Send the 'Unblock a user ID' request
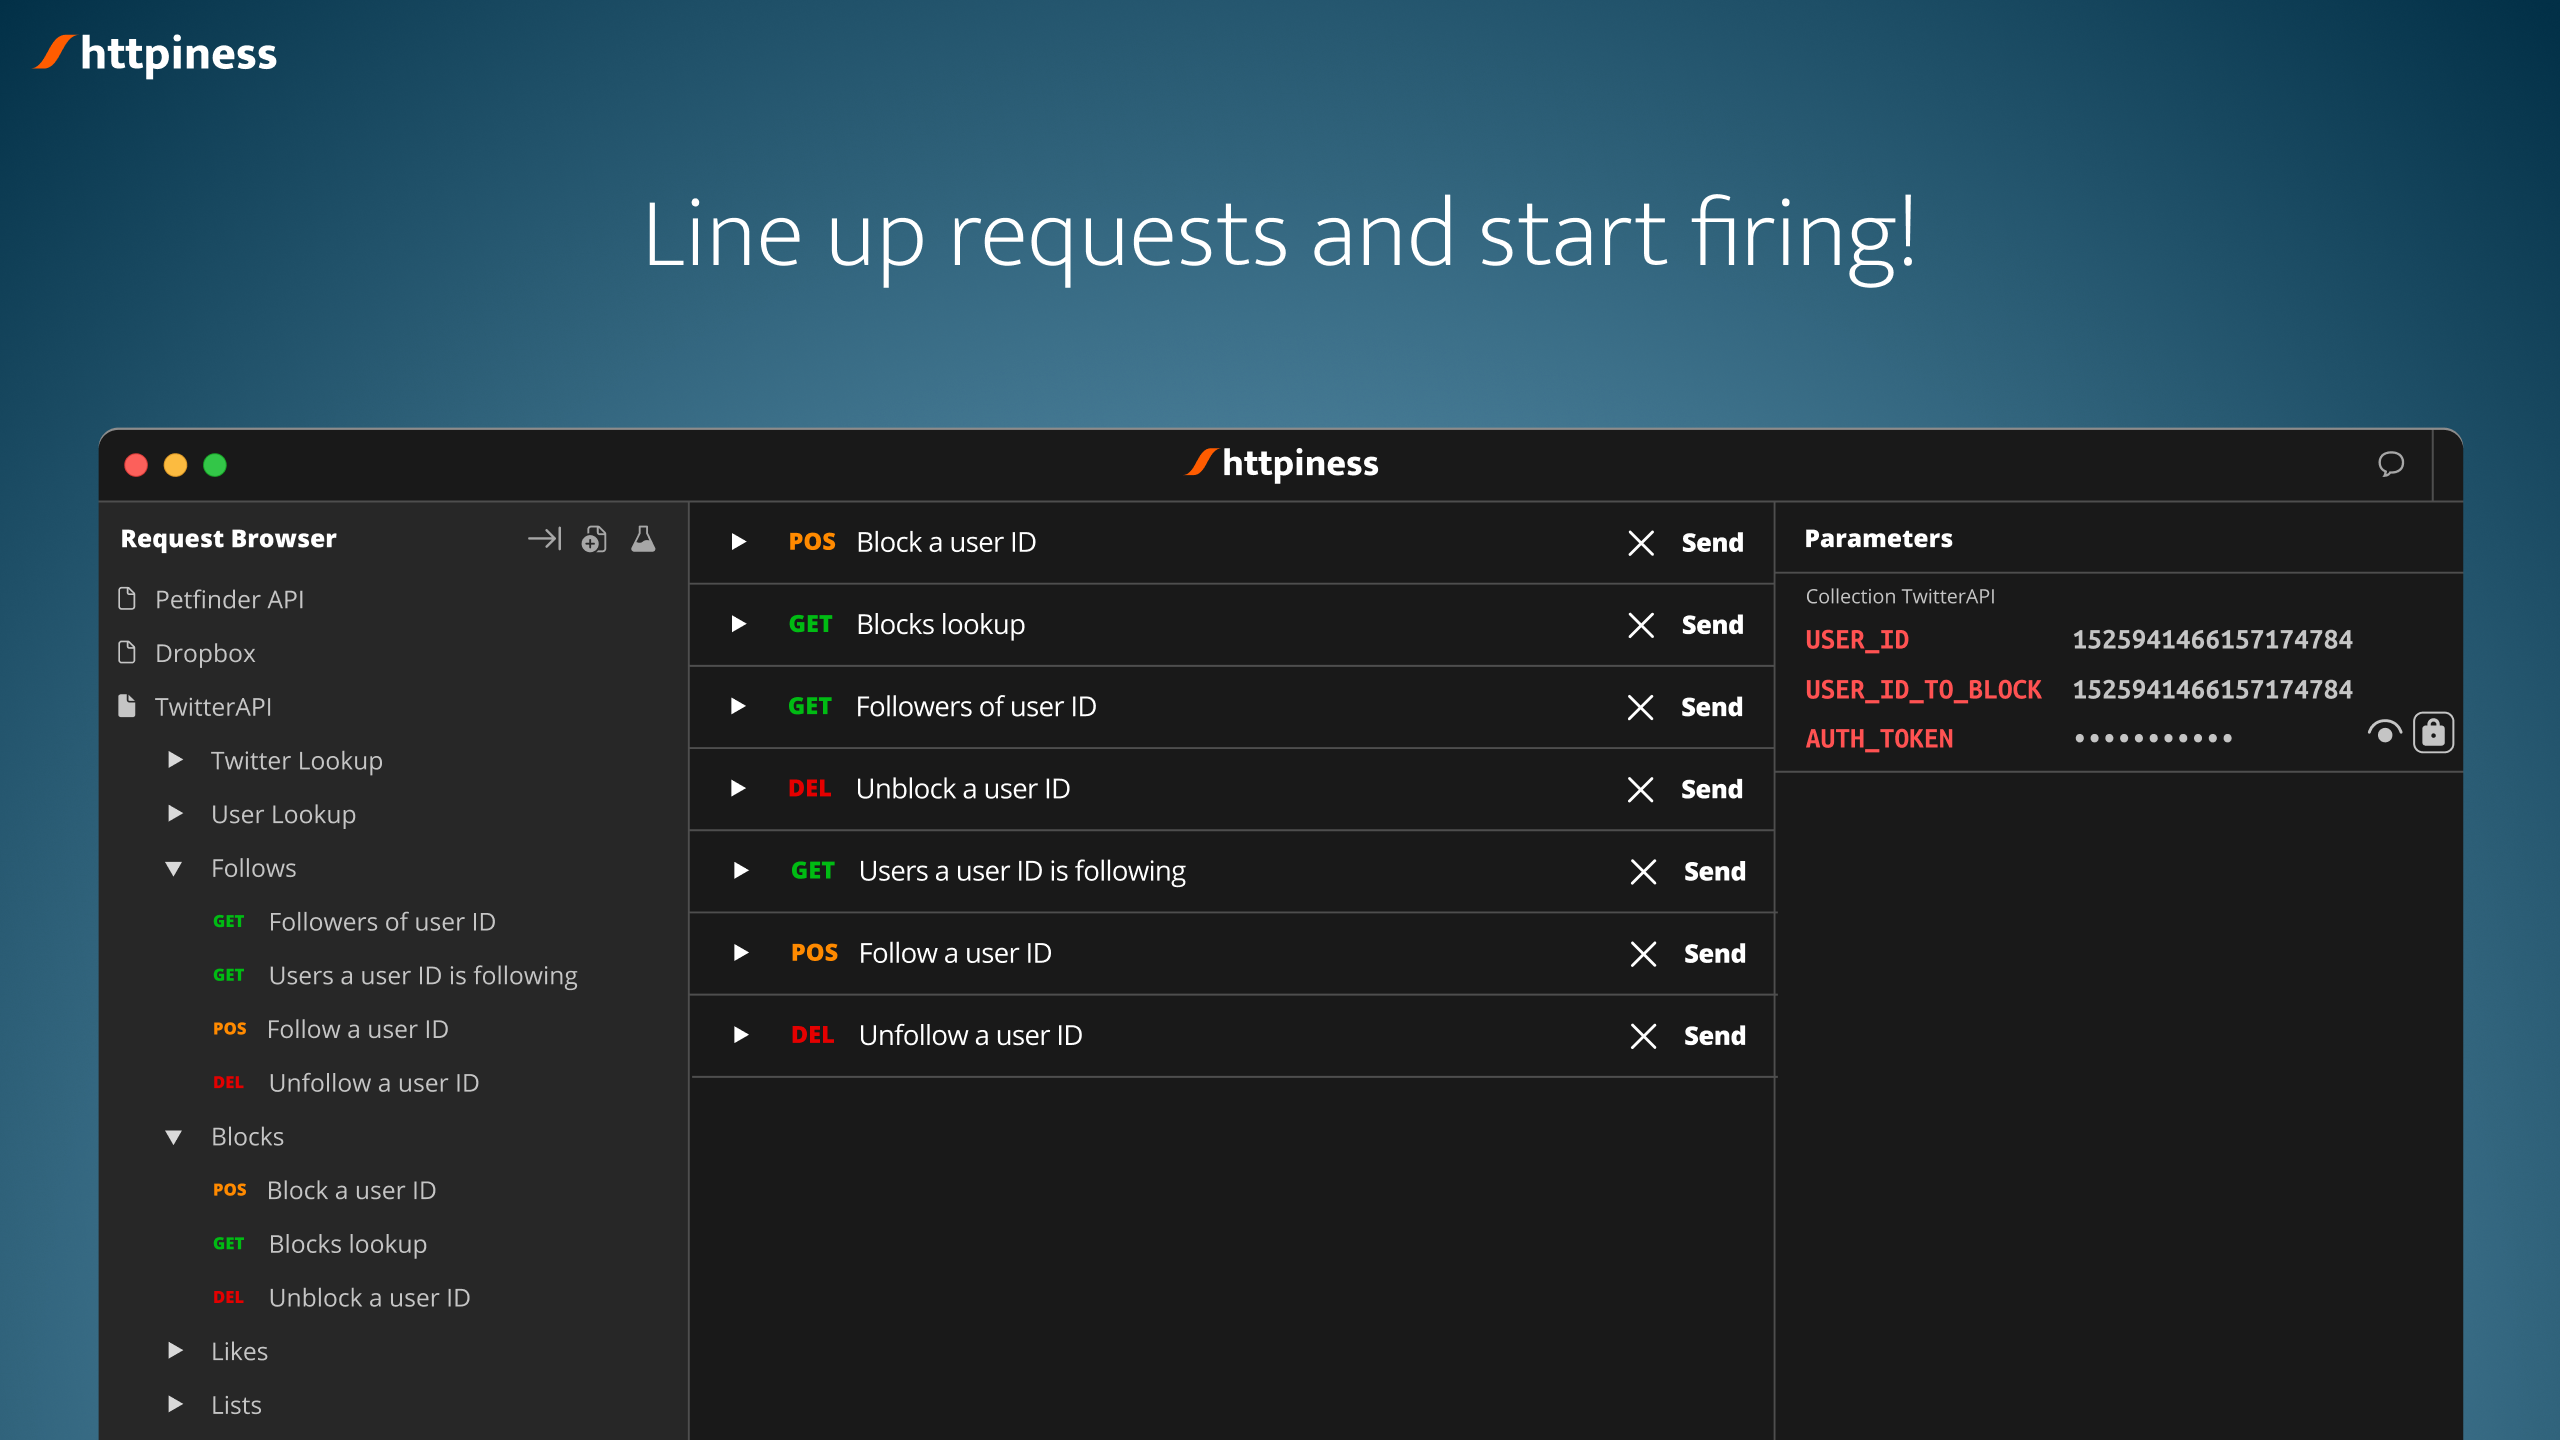Image resolution: width=2560 pixels, height=1440 pixels. coord(1711,789)
